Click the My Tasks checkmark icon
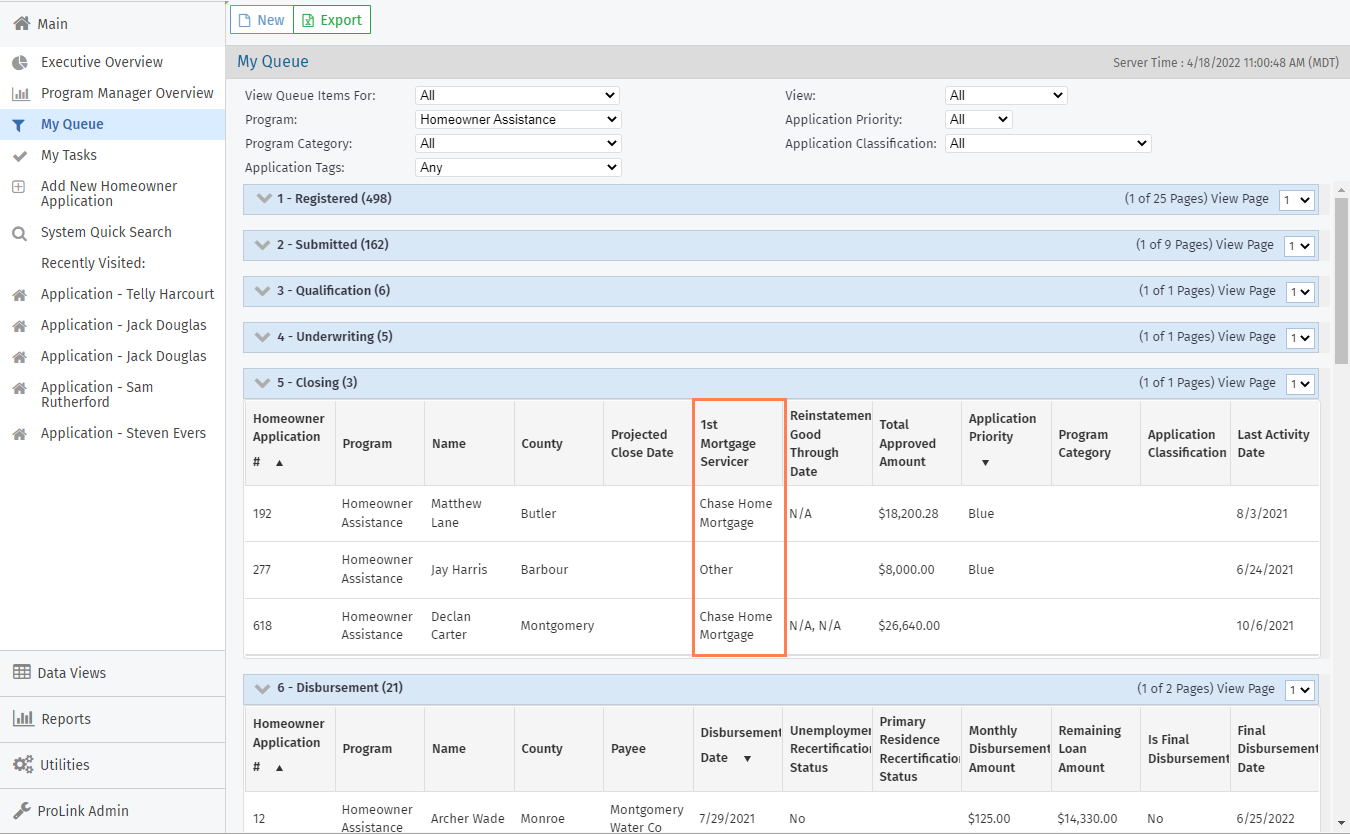Image resolution: width=1350 pixels, height=834 pixels. tap(19, 156)
